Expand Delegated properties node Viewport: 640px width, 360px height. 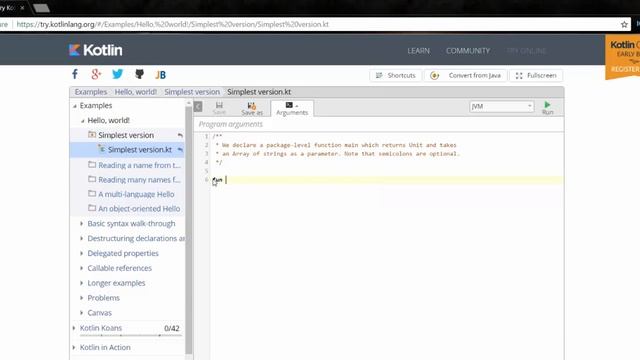tap(81, 253)
